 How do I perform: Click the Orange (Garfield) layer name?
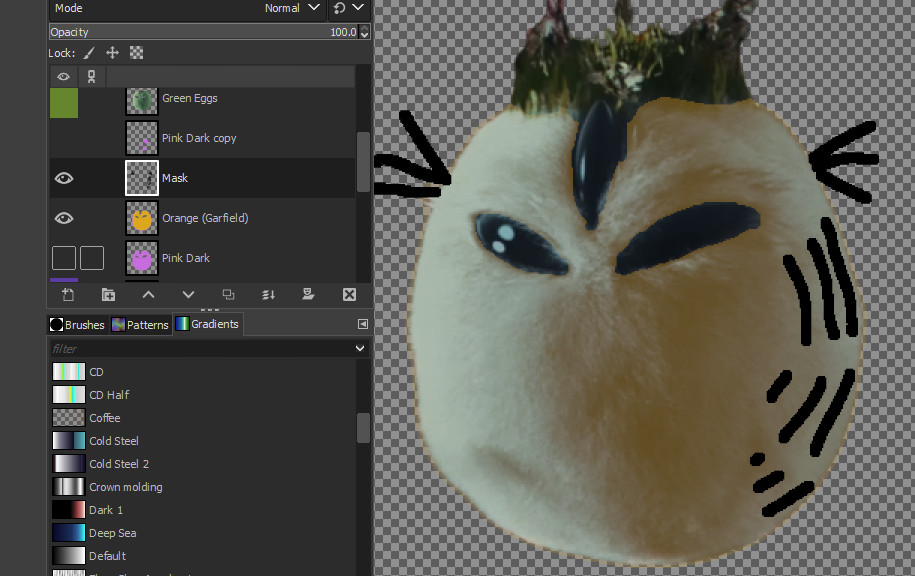[x=205, y=218]
